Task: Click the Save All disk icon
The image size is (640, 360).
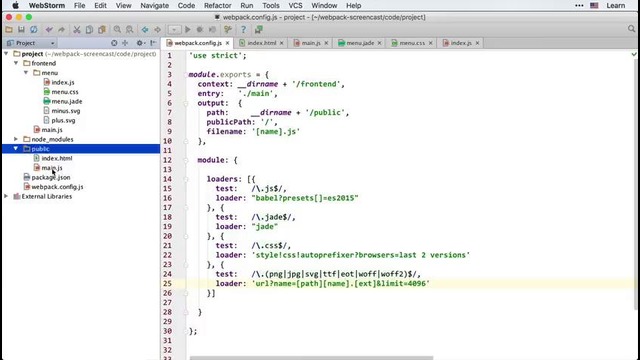Action: [x=21, y=29]
